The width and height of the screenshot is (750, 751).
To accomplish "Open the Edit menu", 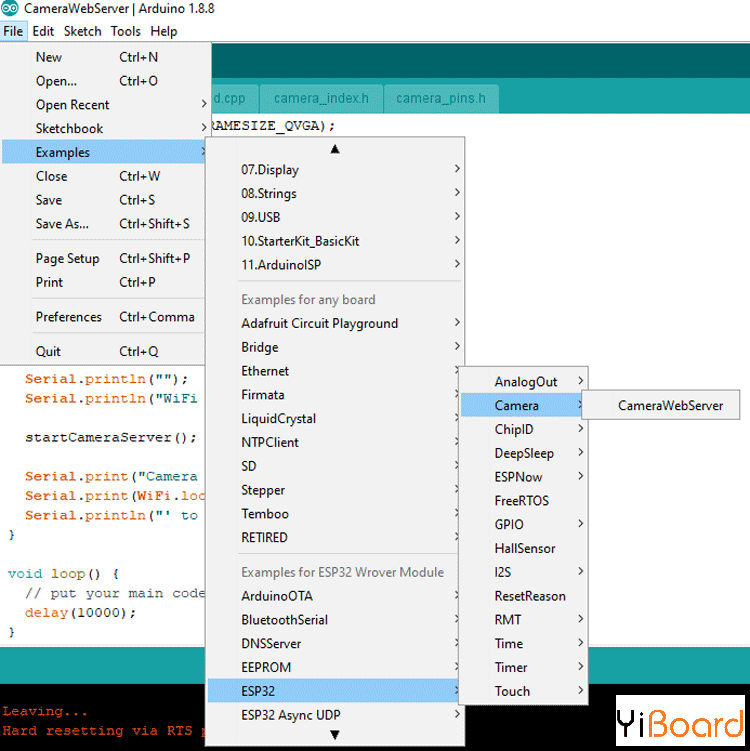I will 43,31.
